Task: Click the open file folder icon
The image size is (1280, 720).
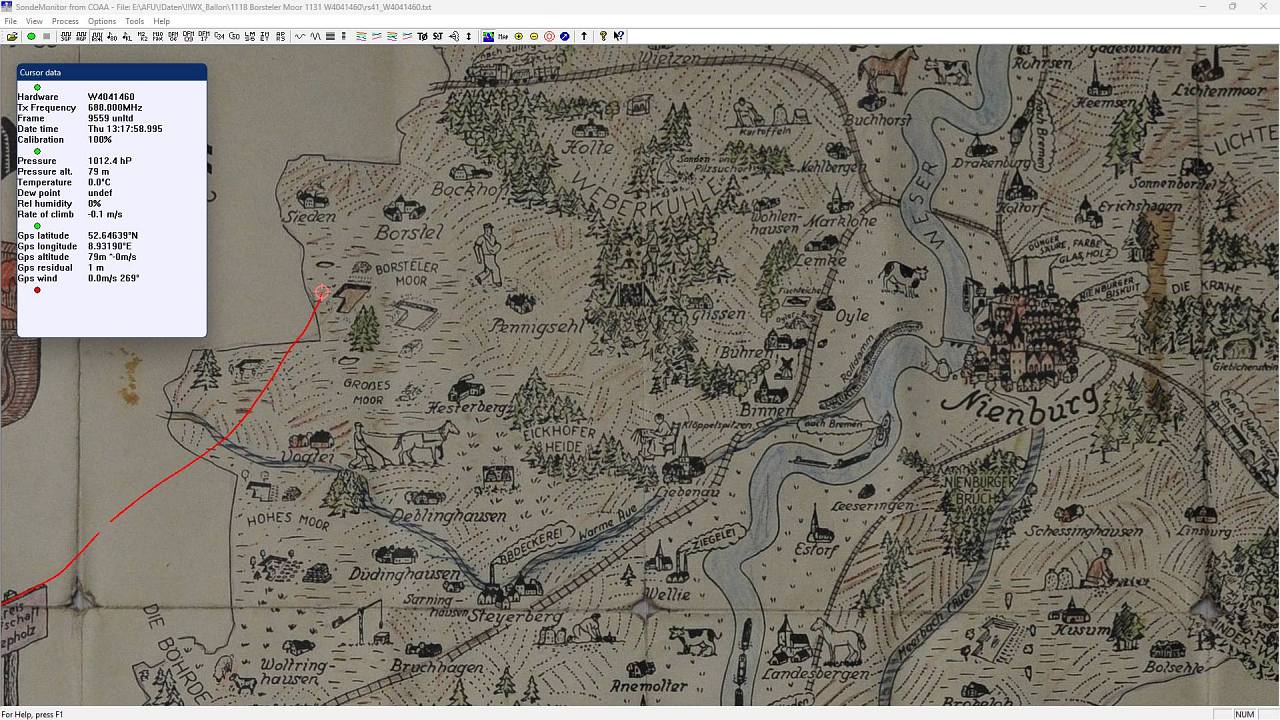Action: tap(12, 36)
